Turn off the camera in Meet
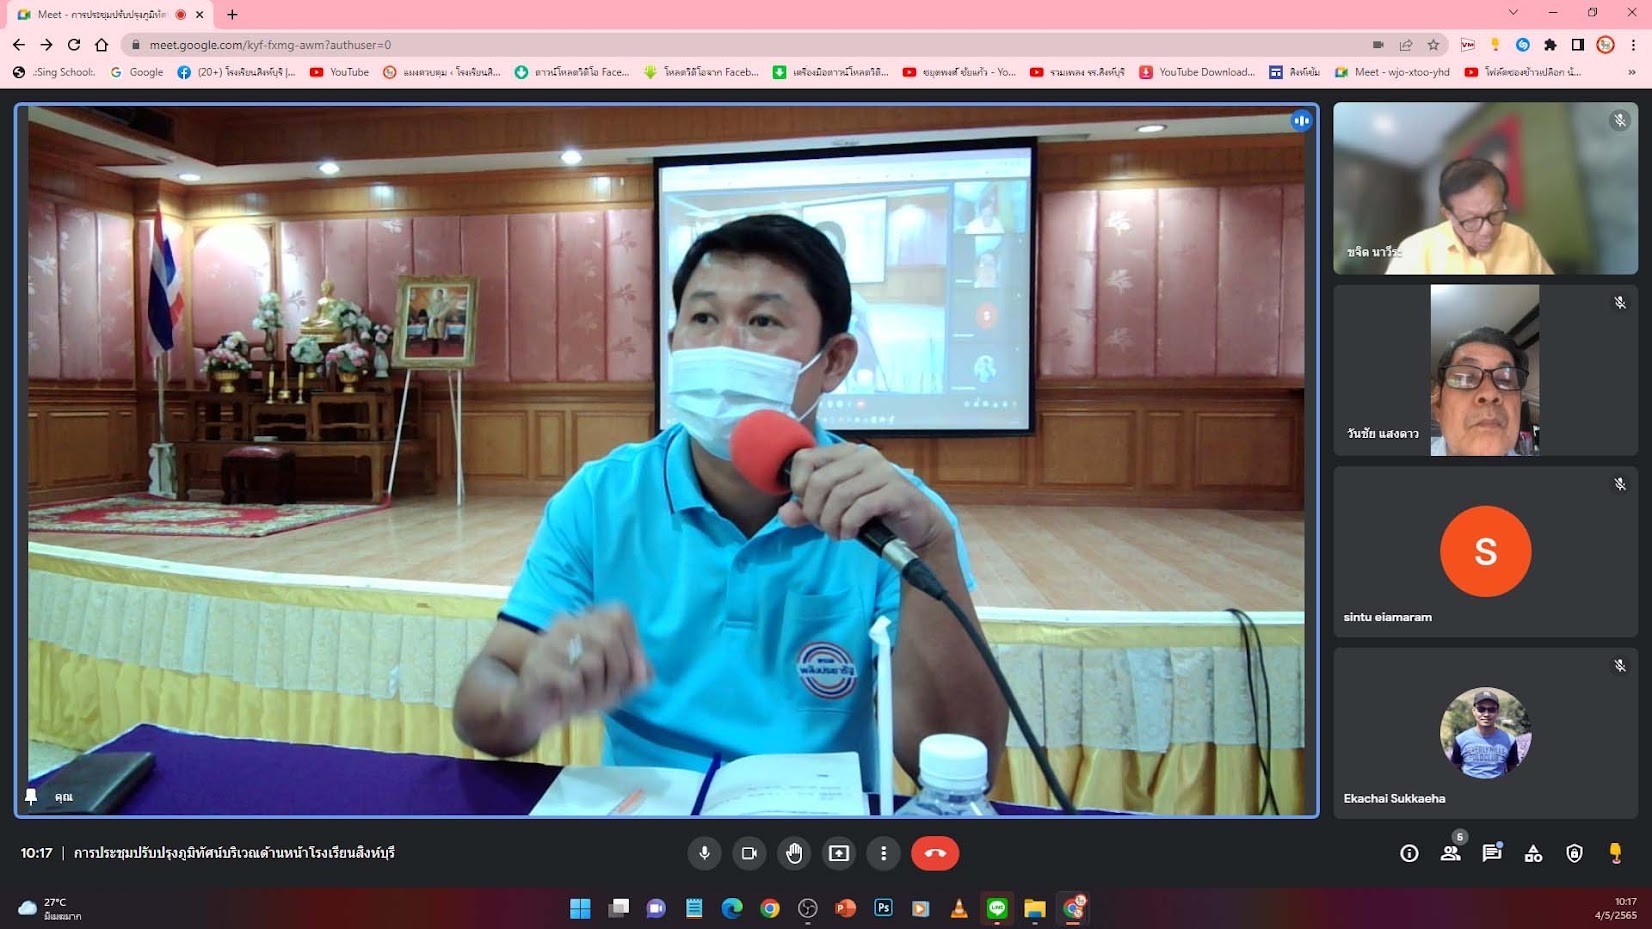This screenshot has width=1652, height=929. click(748, 853)
